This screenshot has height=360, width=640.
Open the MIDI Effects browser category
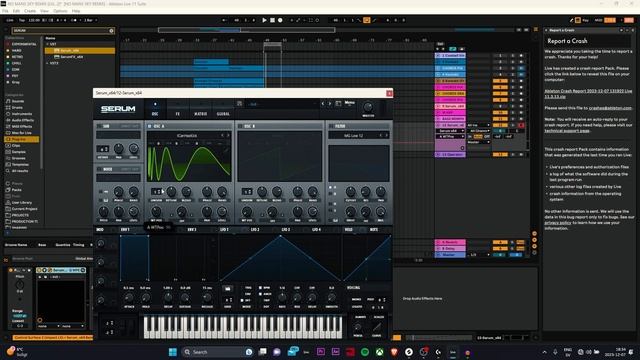pyautogui.click(x=22, y=127)
